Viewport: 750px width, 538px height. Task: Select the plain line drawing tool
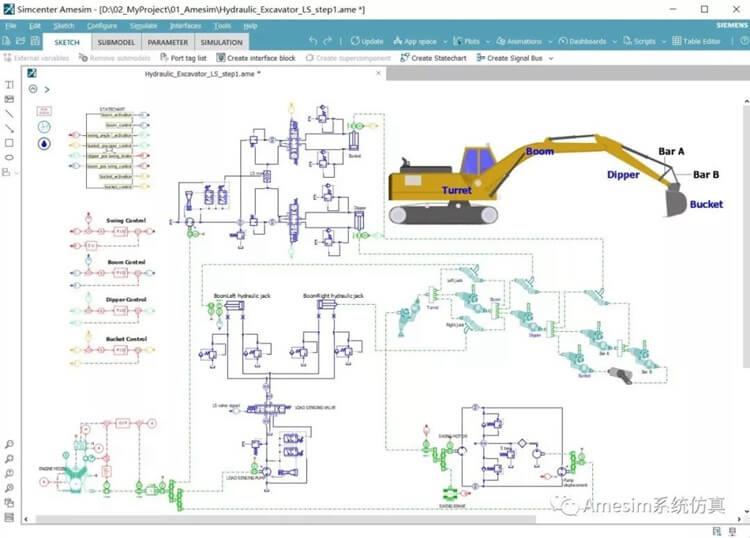pyautogui.click(x=9, y=114)
